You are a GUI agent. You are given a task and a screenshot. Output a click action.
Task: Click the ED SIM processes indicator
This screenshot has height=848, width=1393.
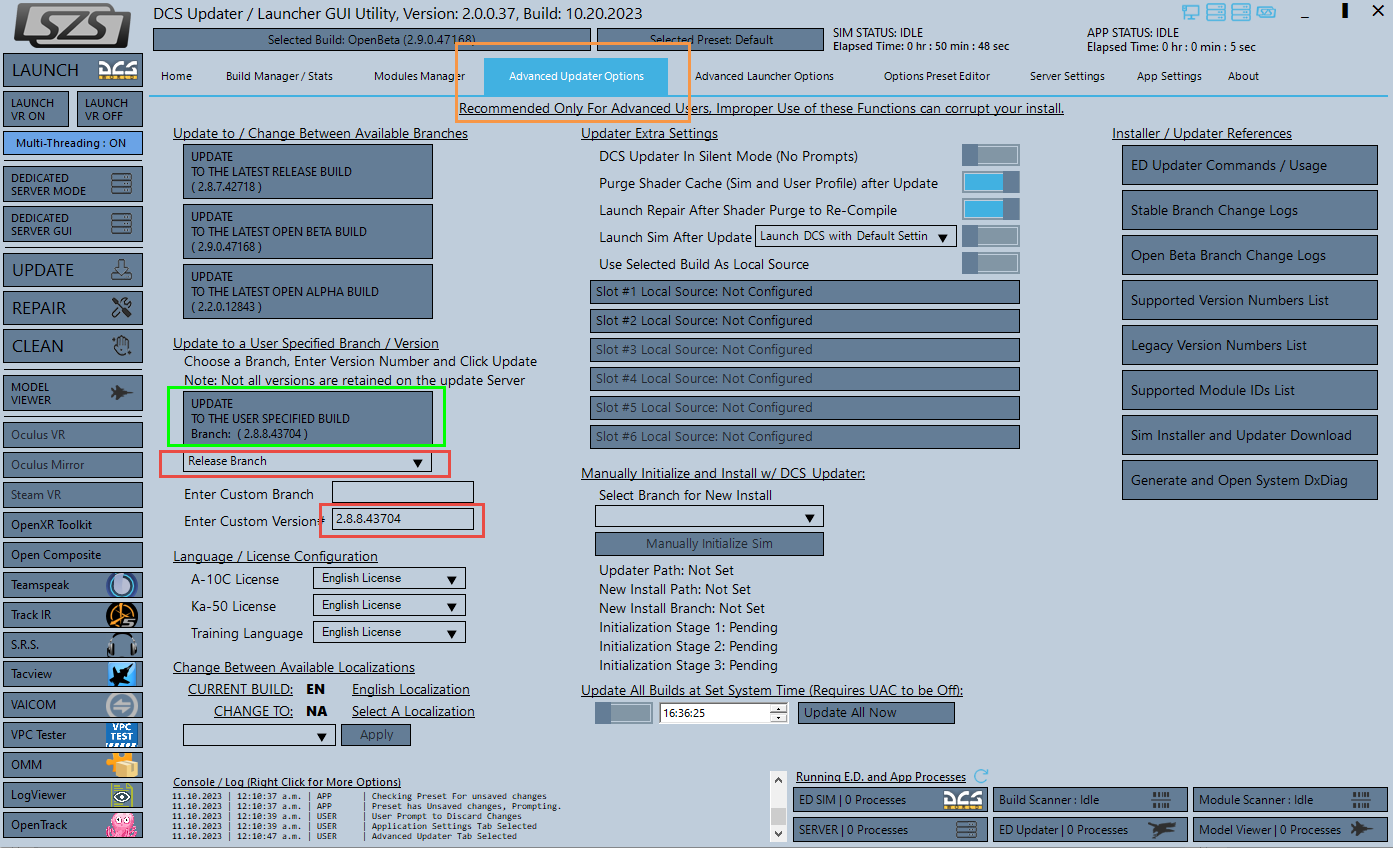point(891,800)
